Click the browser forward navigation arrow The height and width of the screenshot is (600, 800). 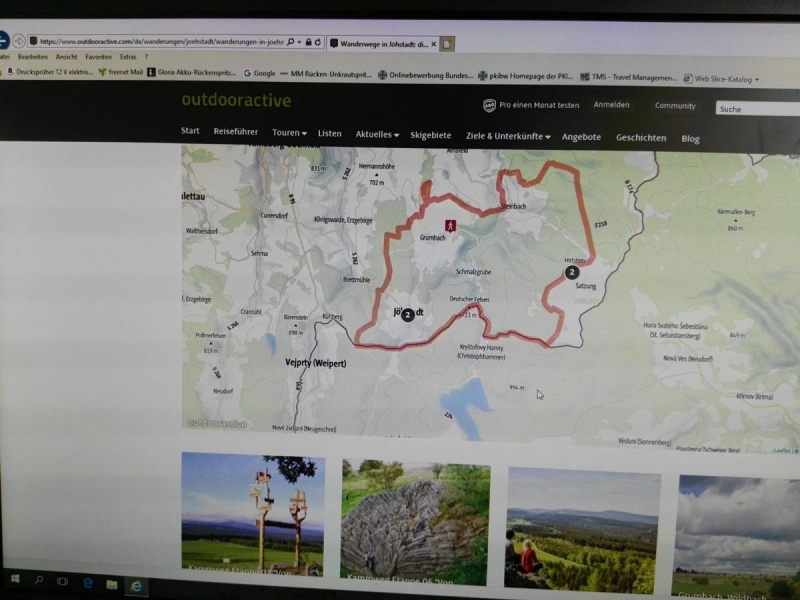coord(19,40)
